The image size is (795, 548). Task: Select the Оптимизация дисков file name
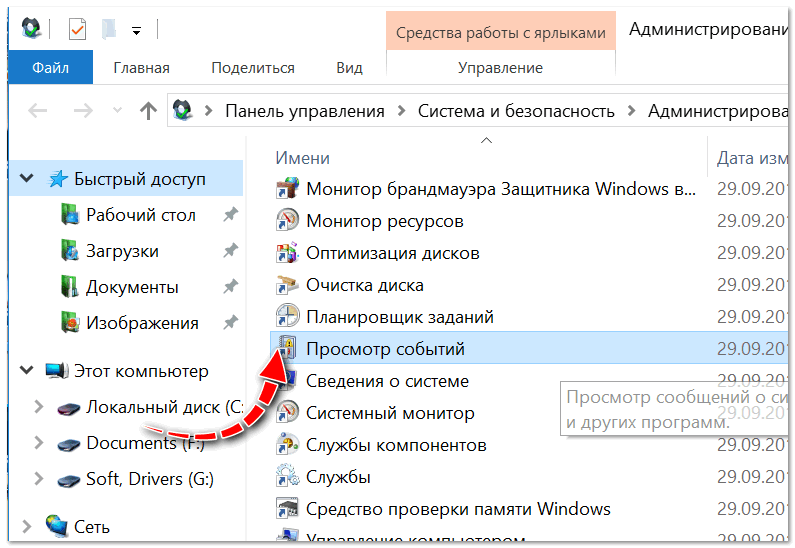tap(393, 252)
